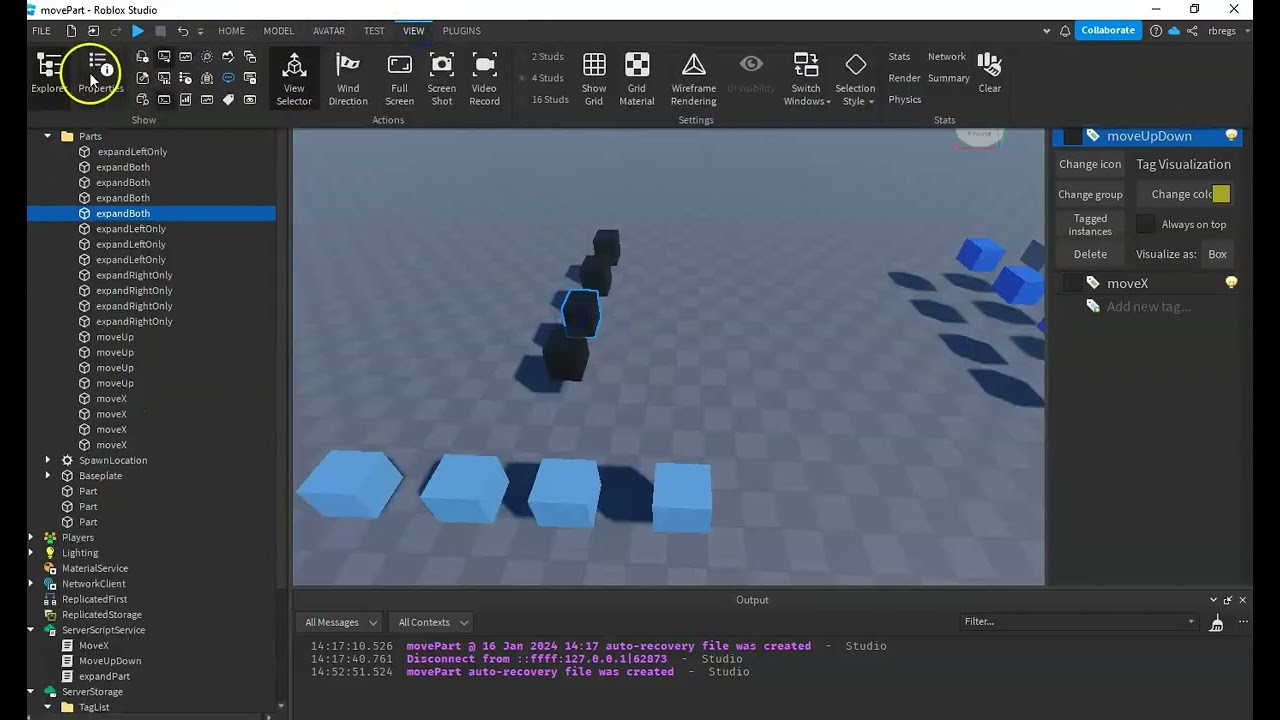Click the Stop button in quick access bar
The width and height of the screenshot is (1280, 720).
tap(160, 31)
